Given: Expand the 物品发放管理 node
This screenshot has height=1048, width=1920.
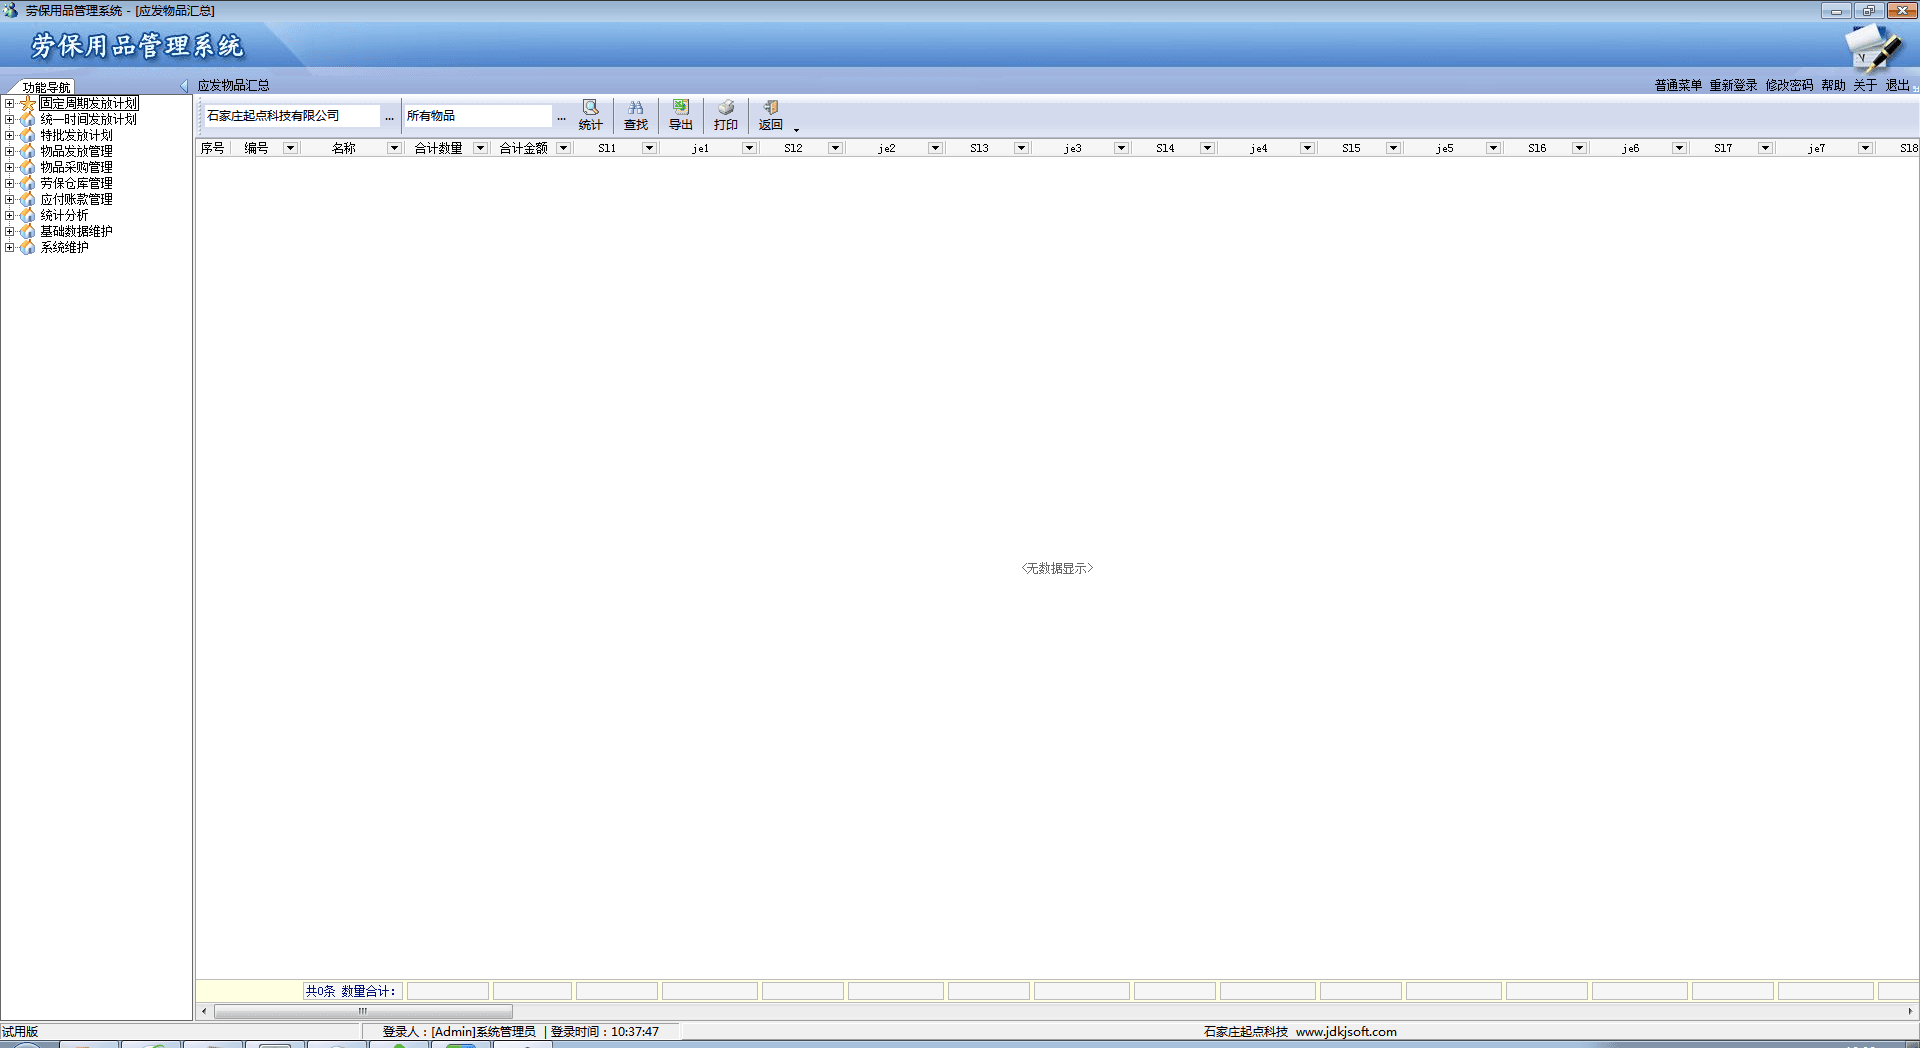Looking at the screenshot, I should (9, 152).
